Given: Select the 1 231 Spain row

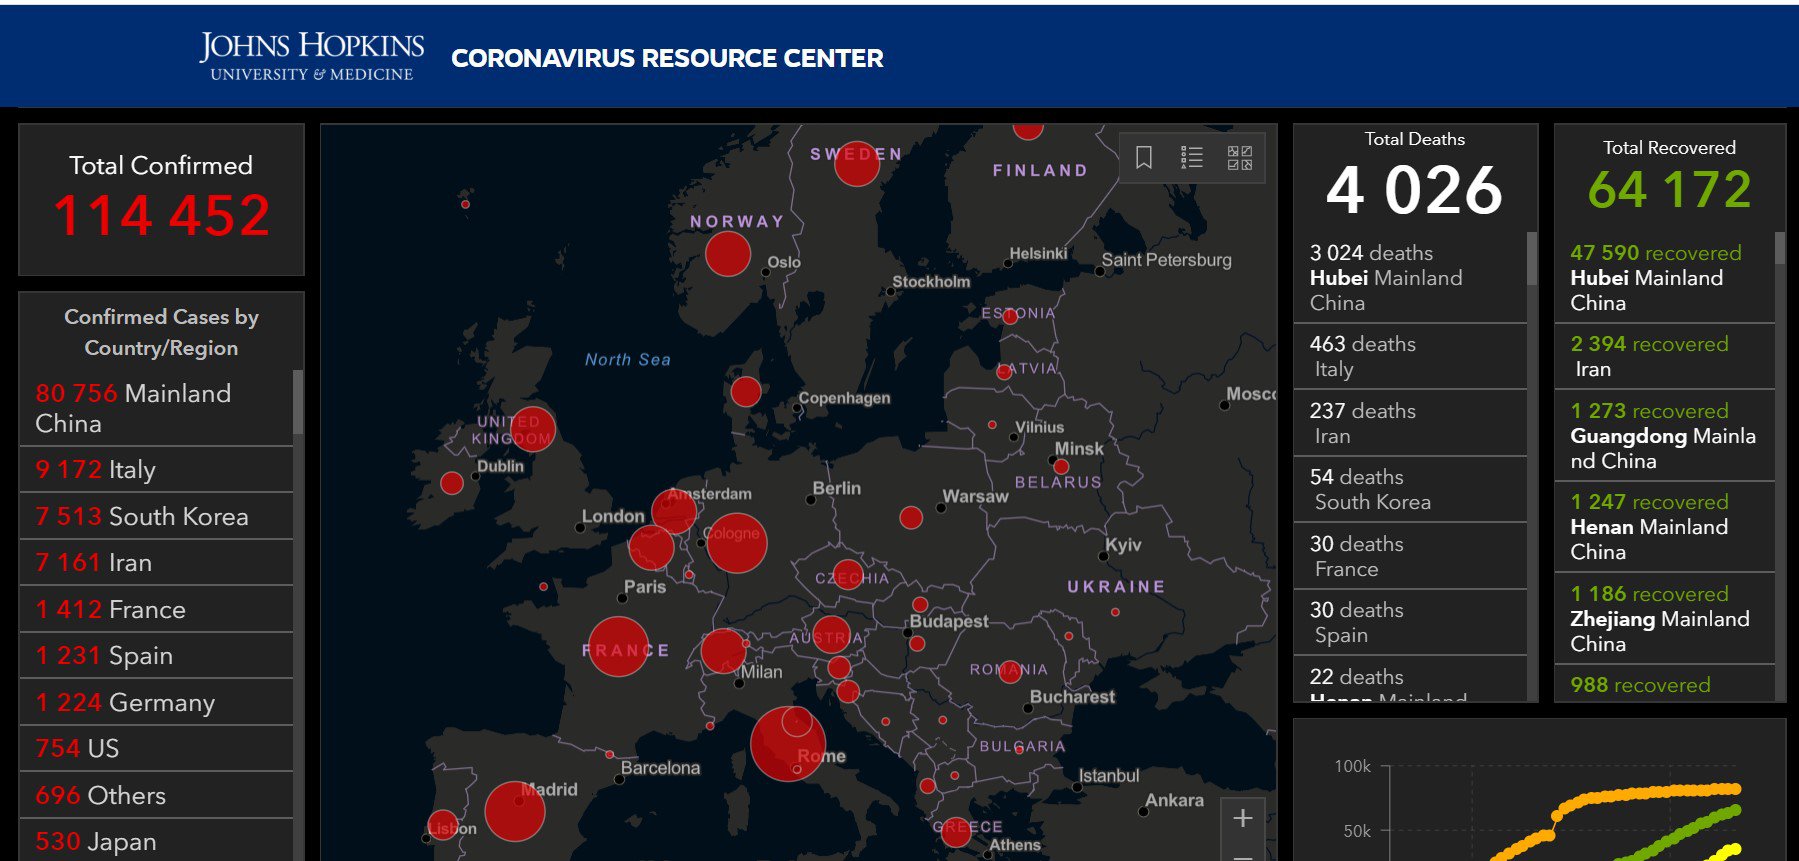Looking at the screenshot, I should coord(156,655).
